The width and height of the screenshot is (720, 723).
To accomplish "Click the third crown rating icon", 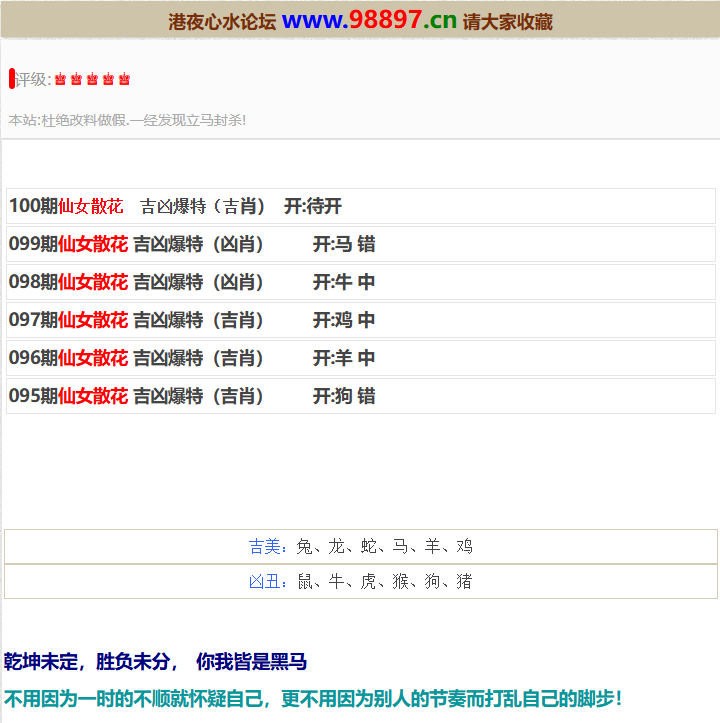I will click(92, 80).
